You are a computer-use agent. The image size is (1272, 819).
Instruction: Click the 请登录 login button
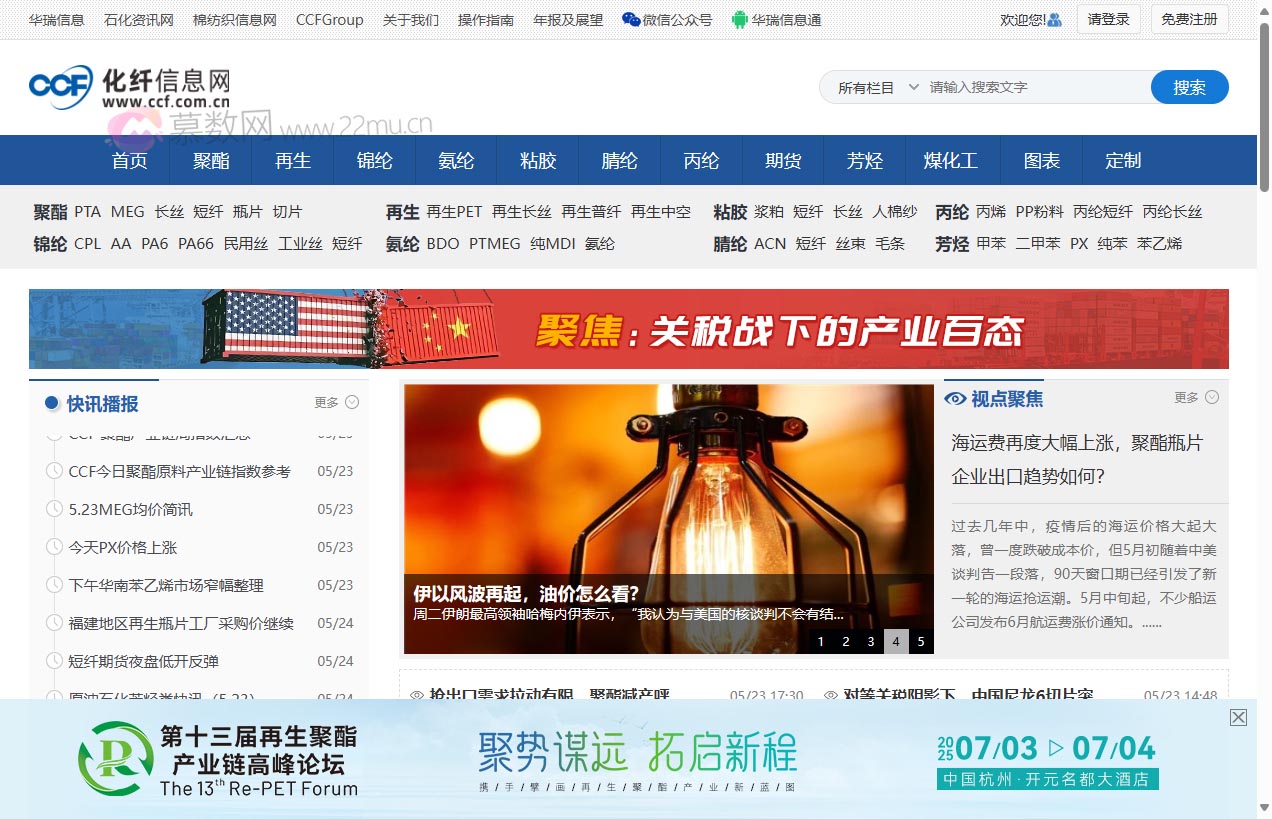click(x=1108, y=18)
